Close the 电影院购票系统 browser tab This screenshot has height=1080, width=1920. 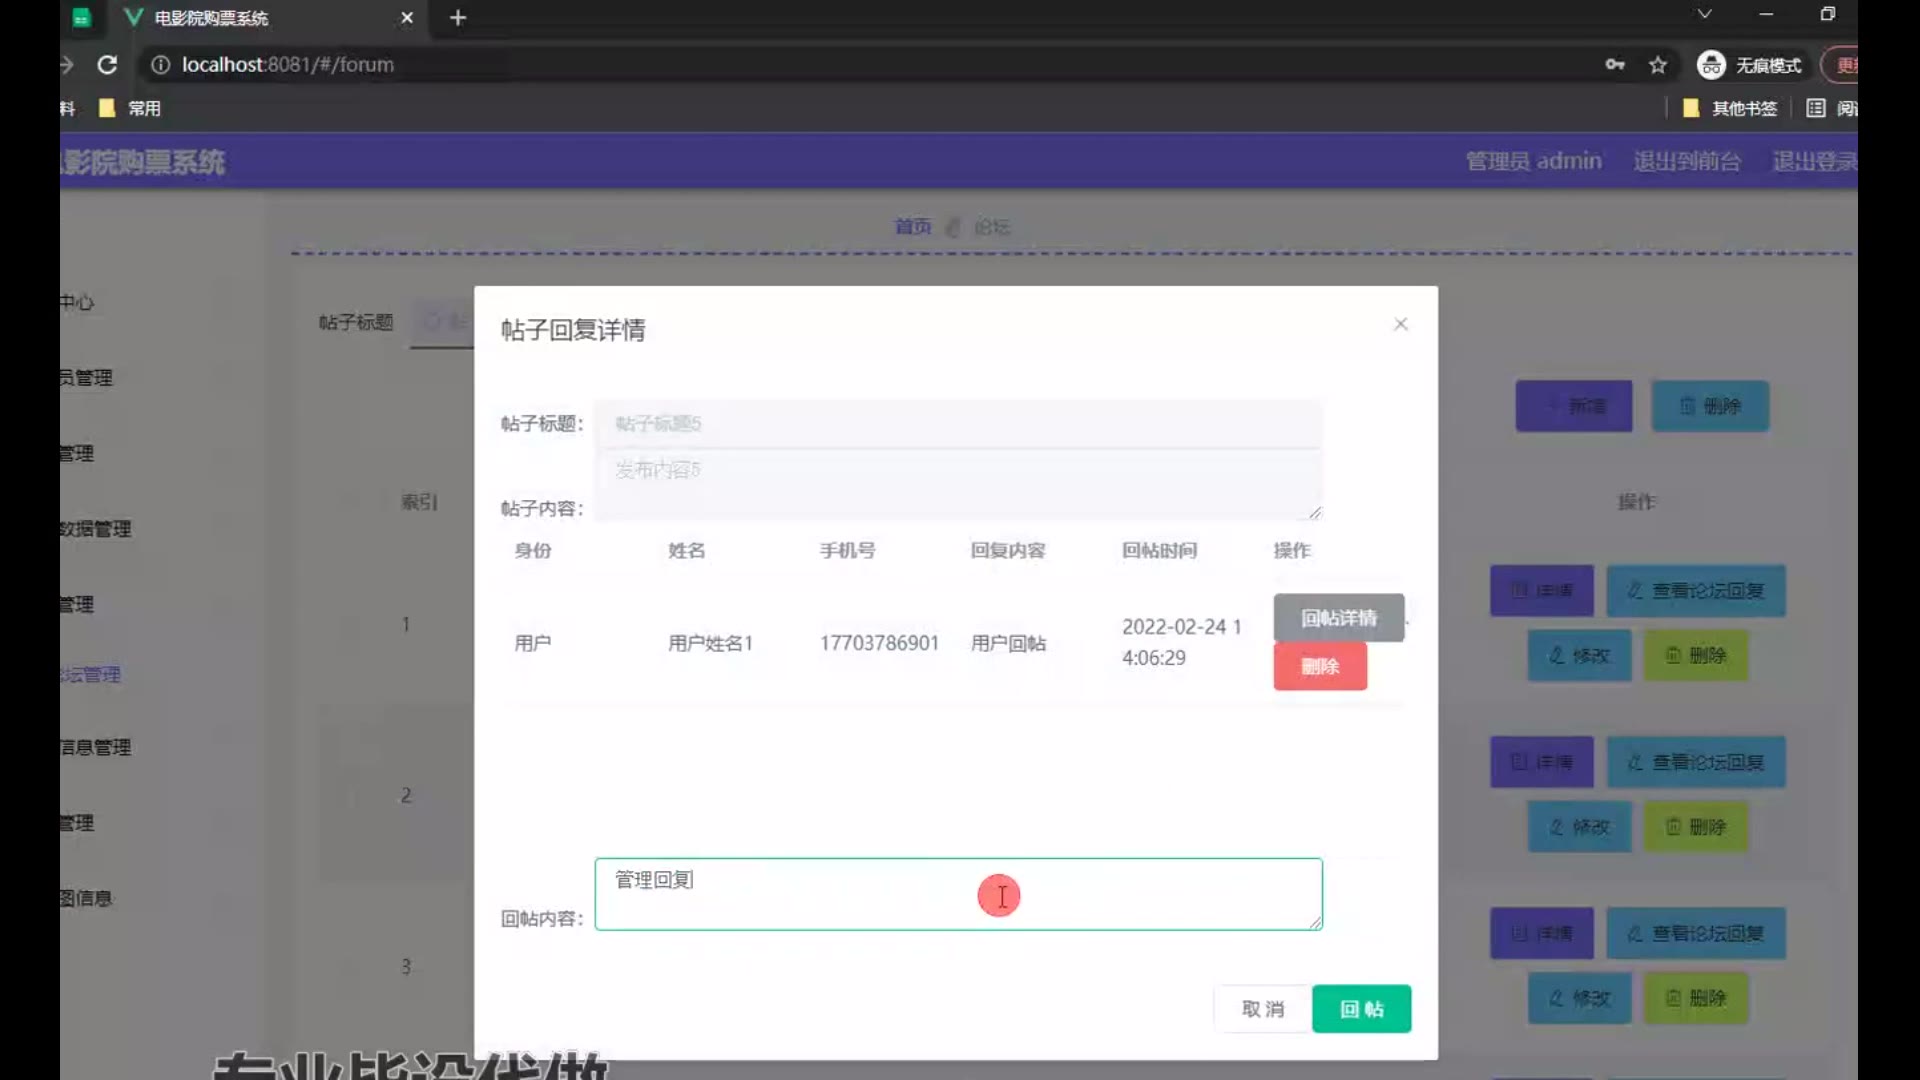407,18
